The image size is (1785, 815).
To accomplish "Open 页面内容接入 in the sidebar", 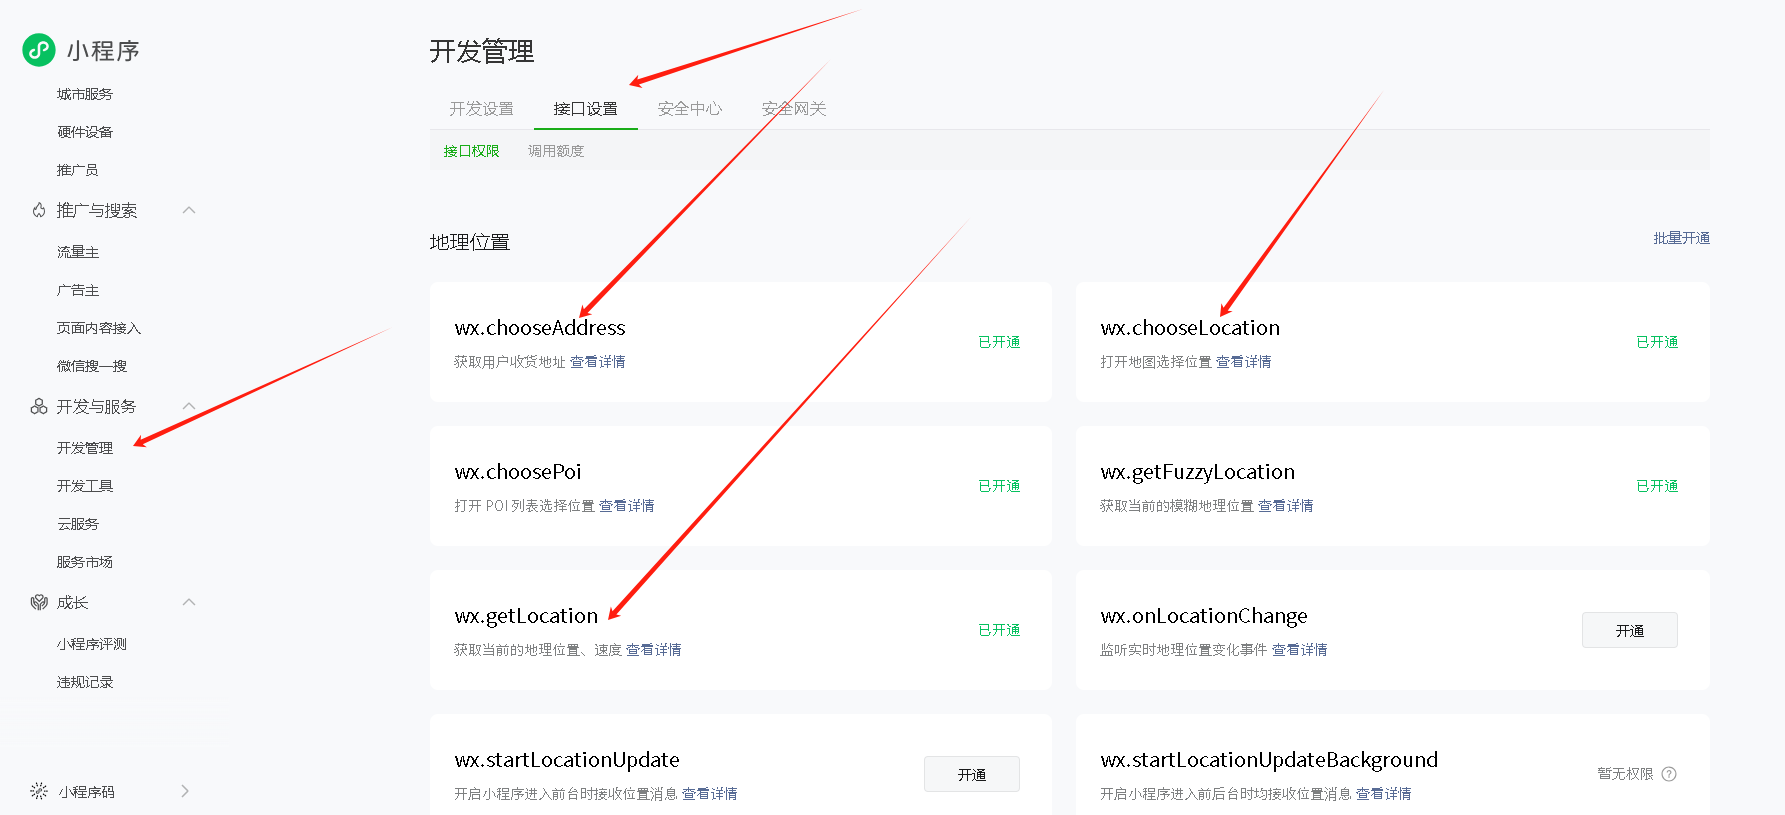I will (x=99, y=328).
